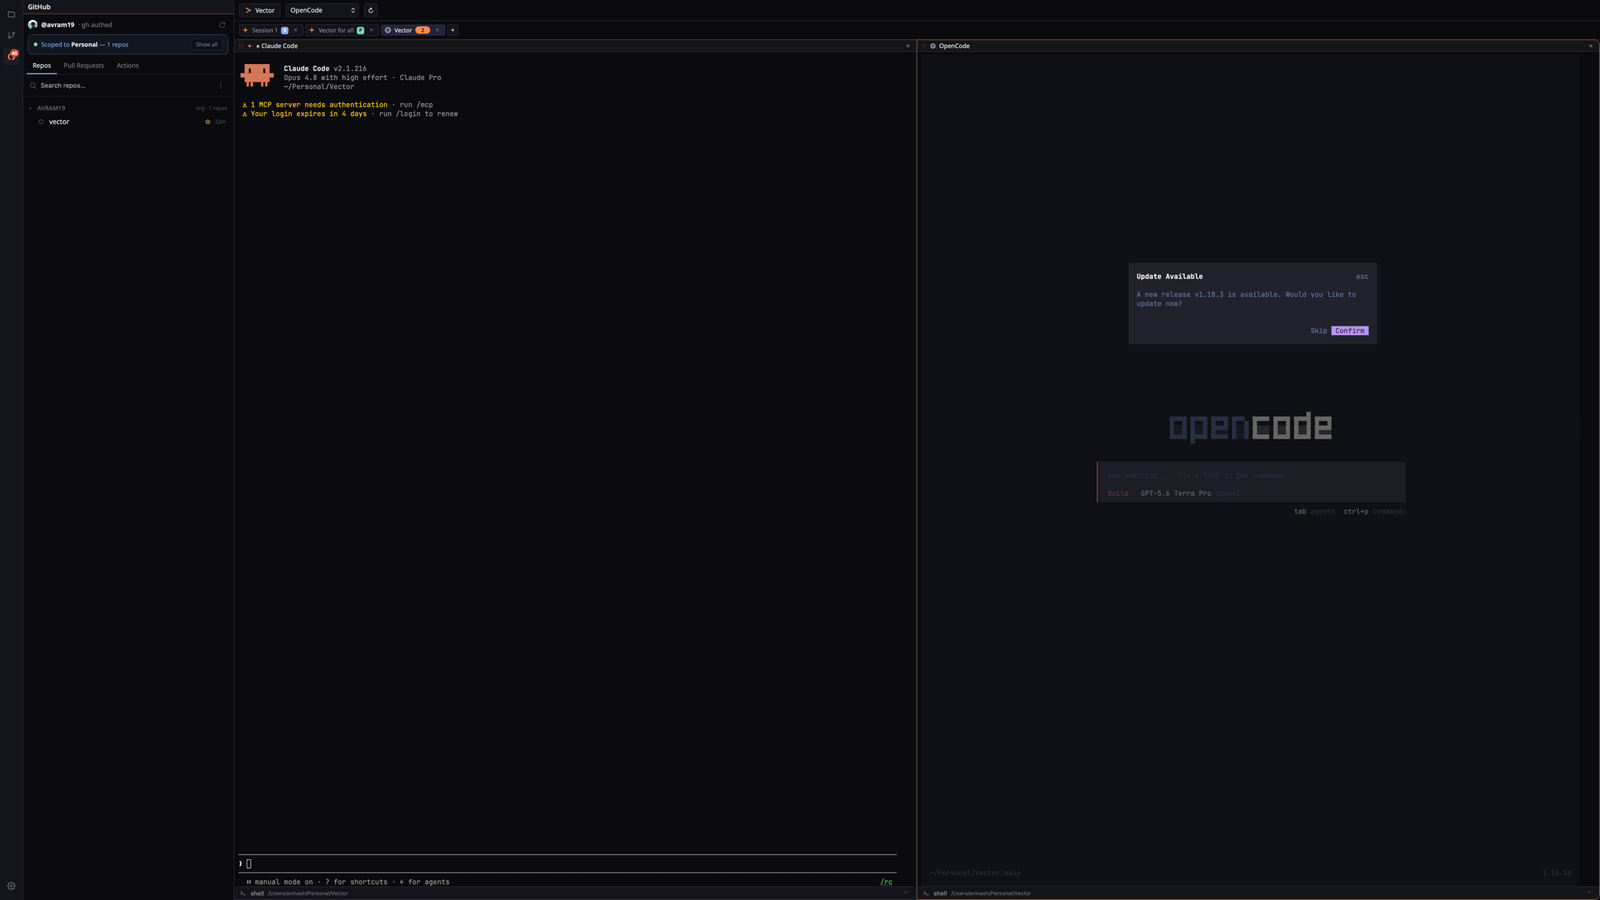
Task: Add a new session with the plus button
Action: click(452, 30)
